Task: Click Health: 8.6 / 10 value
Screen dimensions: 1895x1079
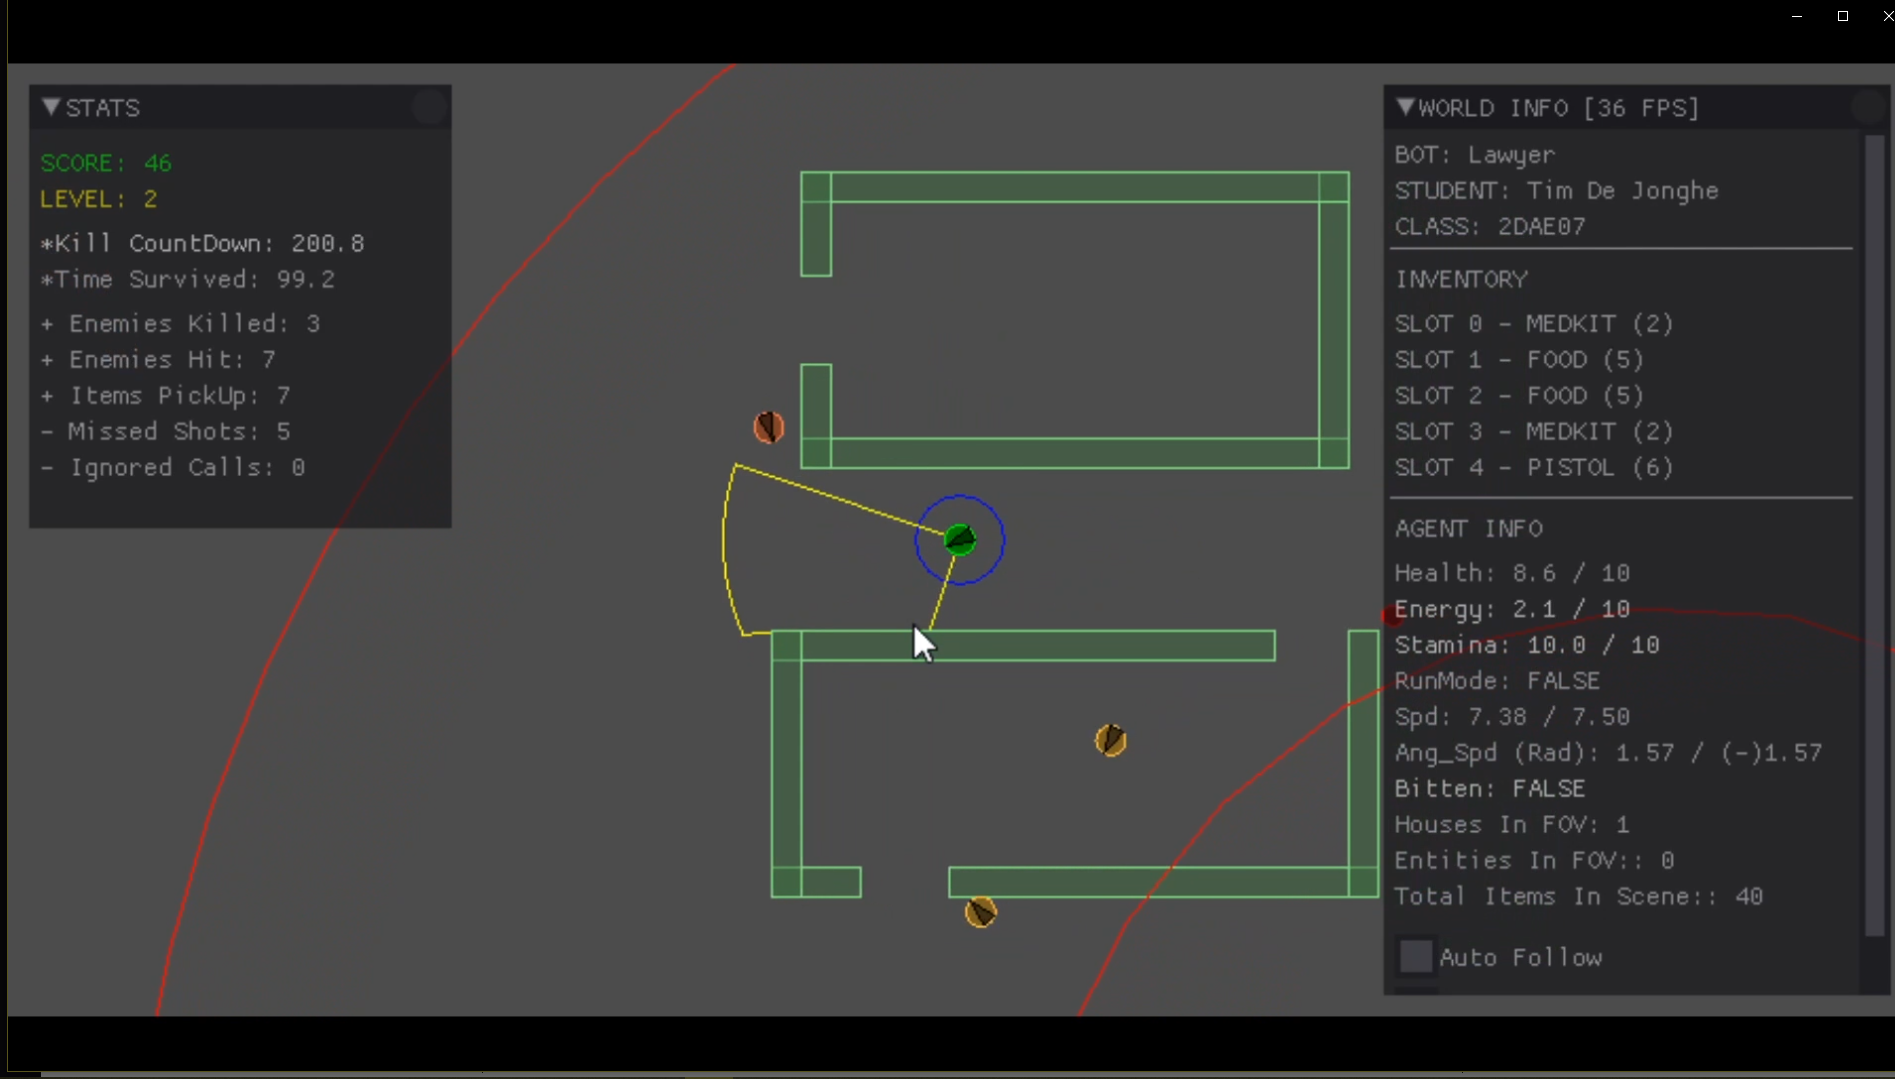Action: click(1513, 573)
